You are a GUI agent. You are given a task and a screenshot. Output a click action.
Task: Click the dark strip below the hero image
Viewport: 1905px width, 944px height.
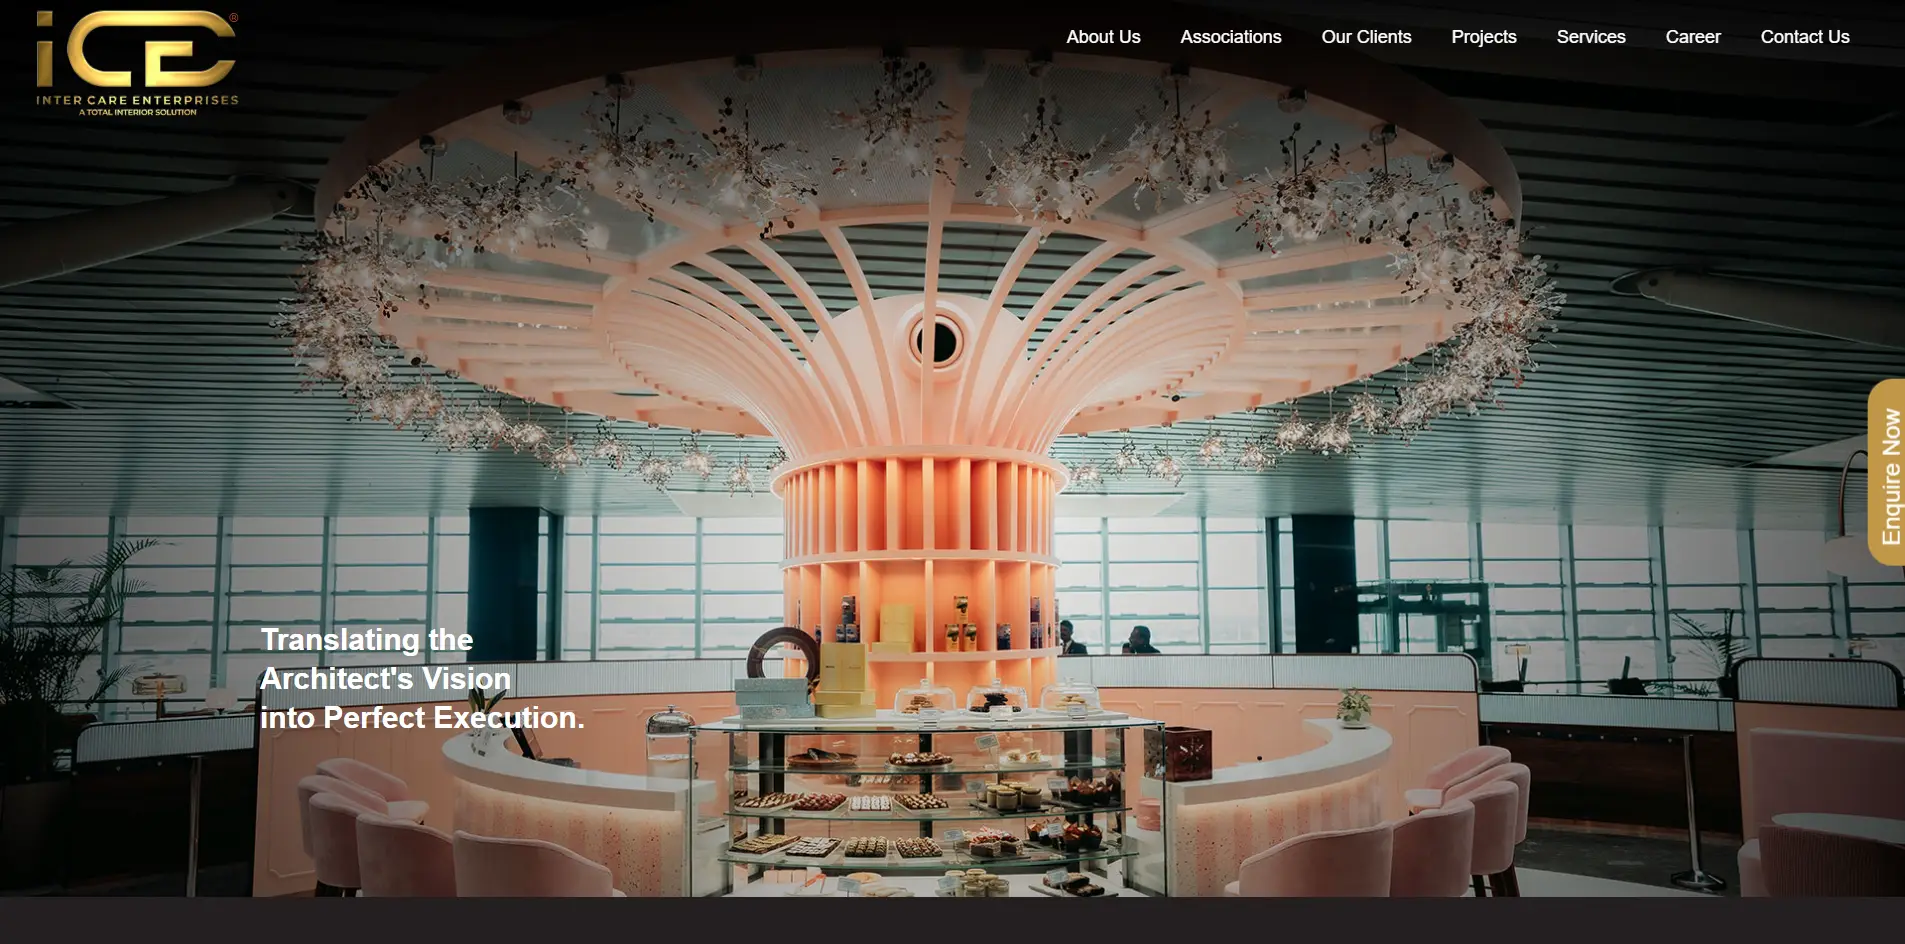click(952, 921)
